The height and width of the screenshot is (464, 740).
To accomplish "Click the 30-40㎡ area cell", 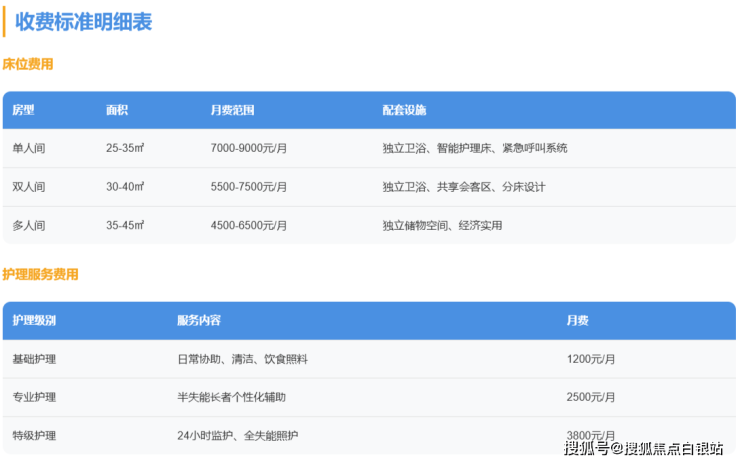I will click(x=125, y=187).
